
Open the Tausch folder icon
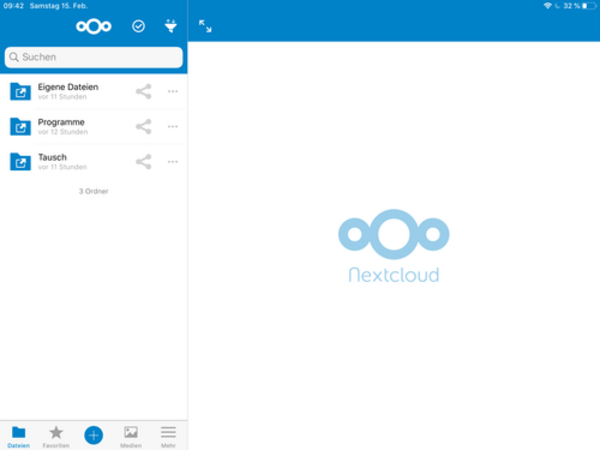(x=20, y=161)
